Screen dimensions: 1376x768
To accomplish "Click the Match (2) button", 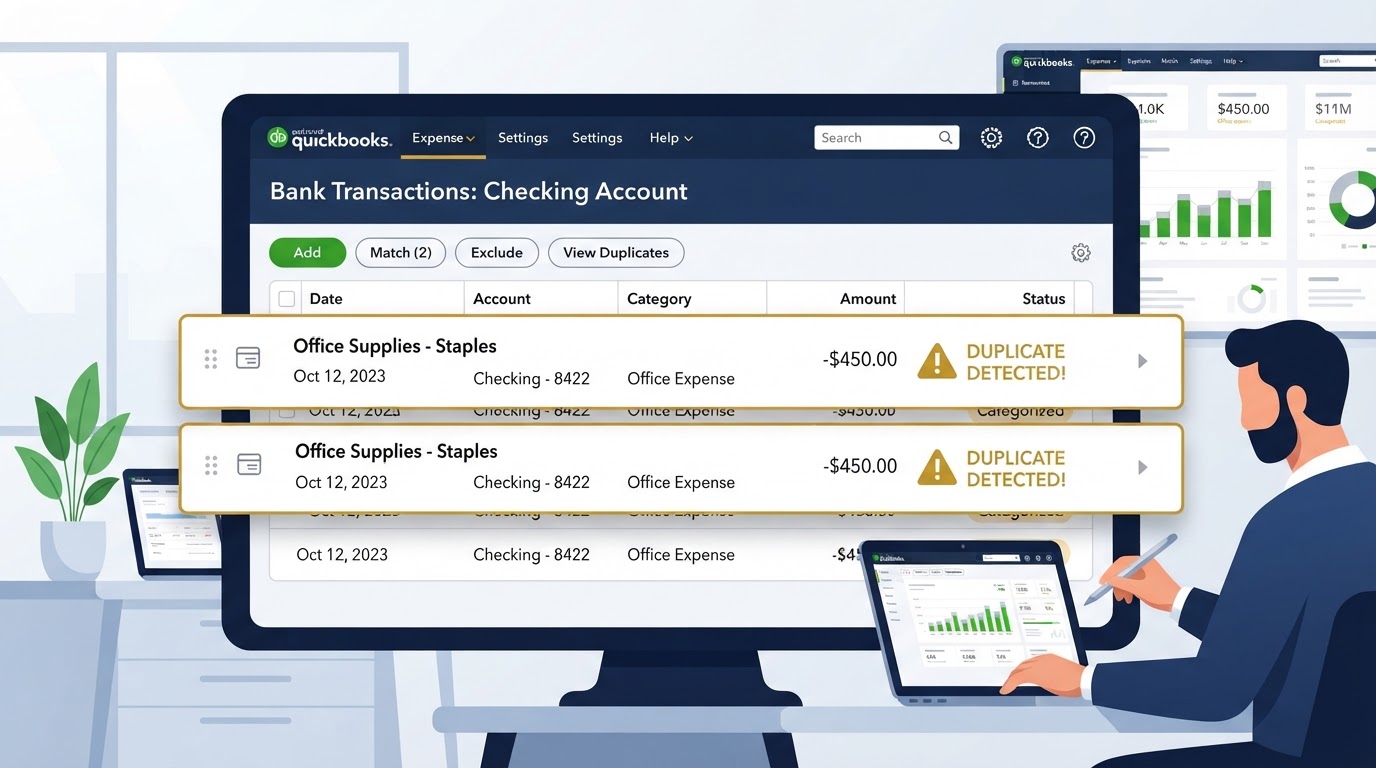I will point(400,253).
